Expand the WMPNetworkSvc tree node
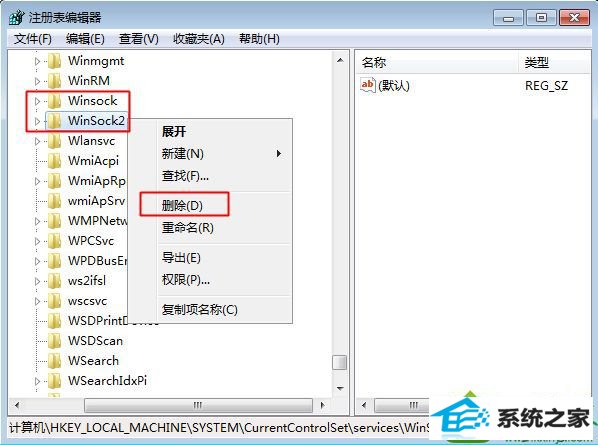The image size is (598, 445). 37,221
